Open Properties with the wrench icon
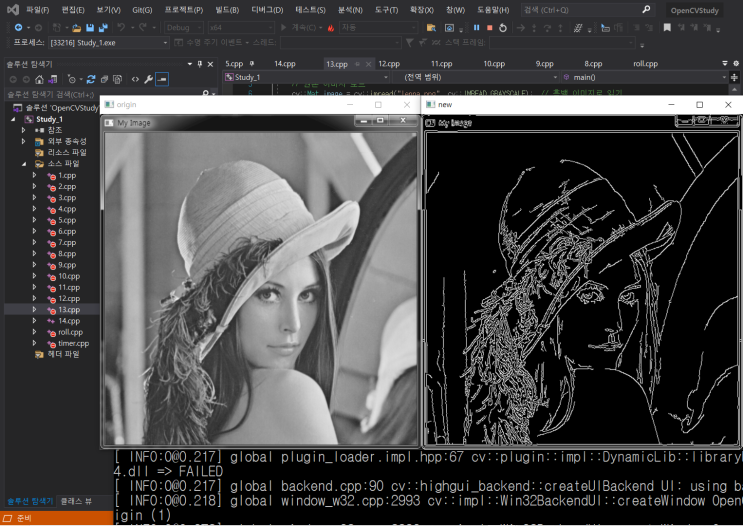Image resolution: width=743 pixels, height=526 pixels. pos(148,79)
